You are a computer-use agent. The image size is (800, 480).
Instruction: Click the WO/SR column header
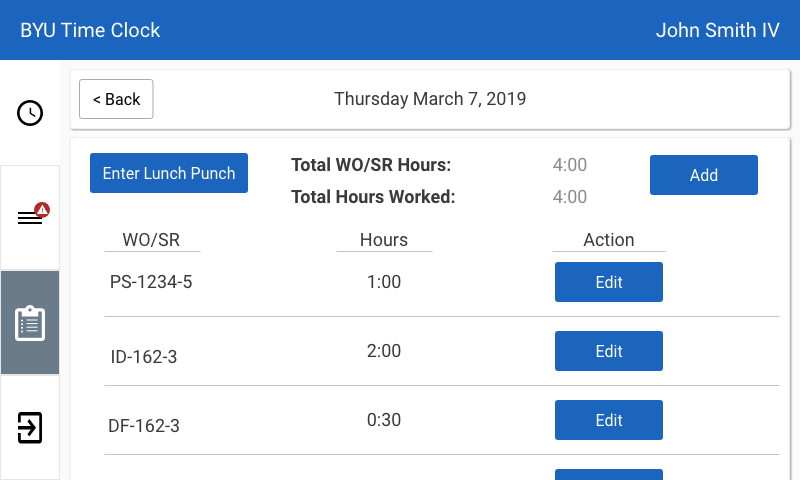click(x=151, y=240)
